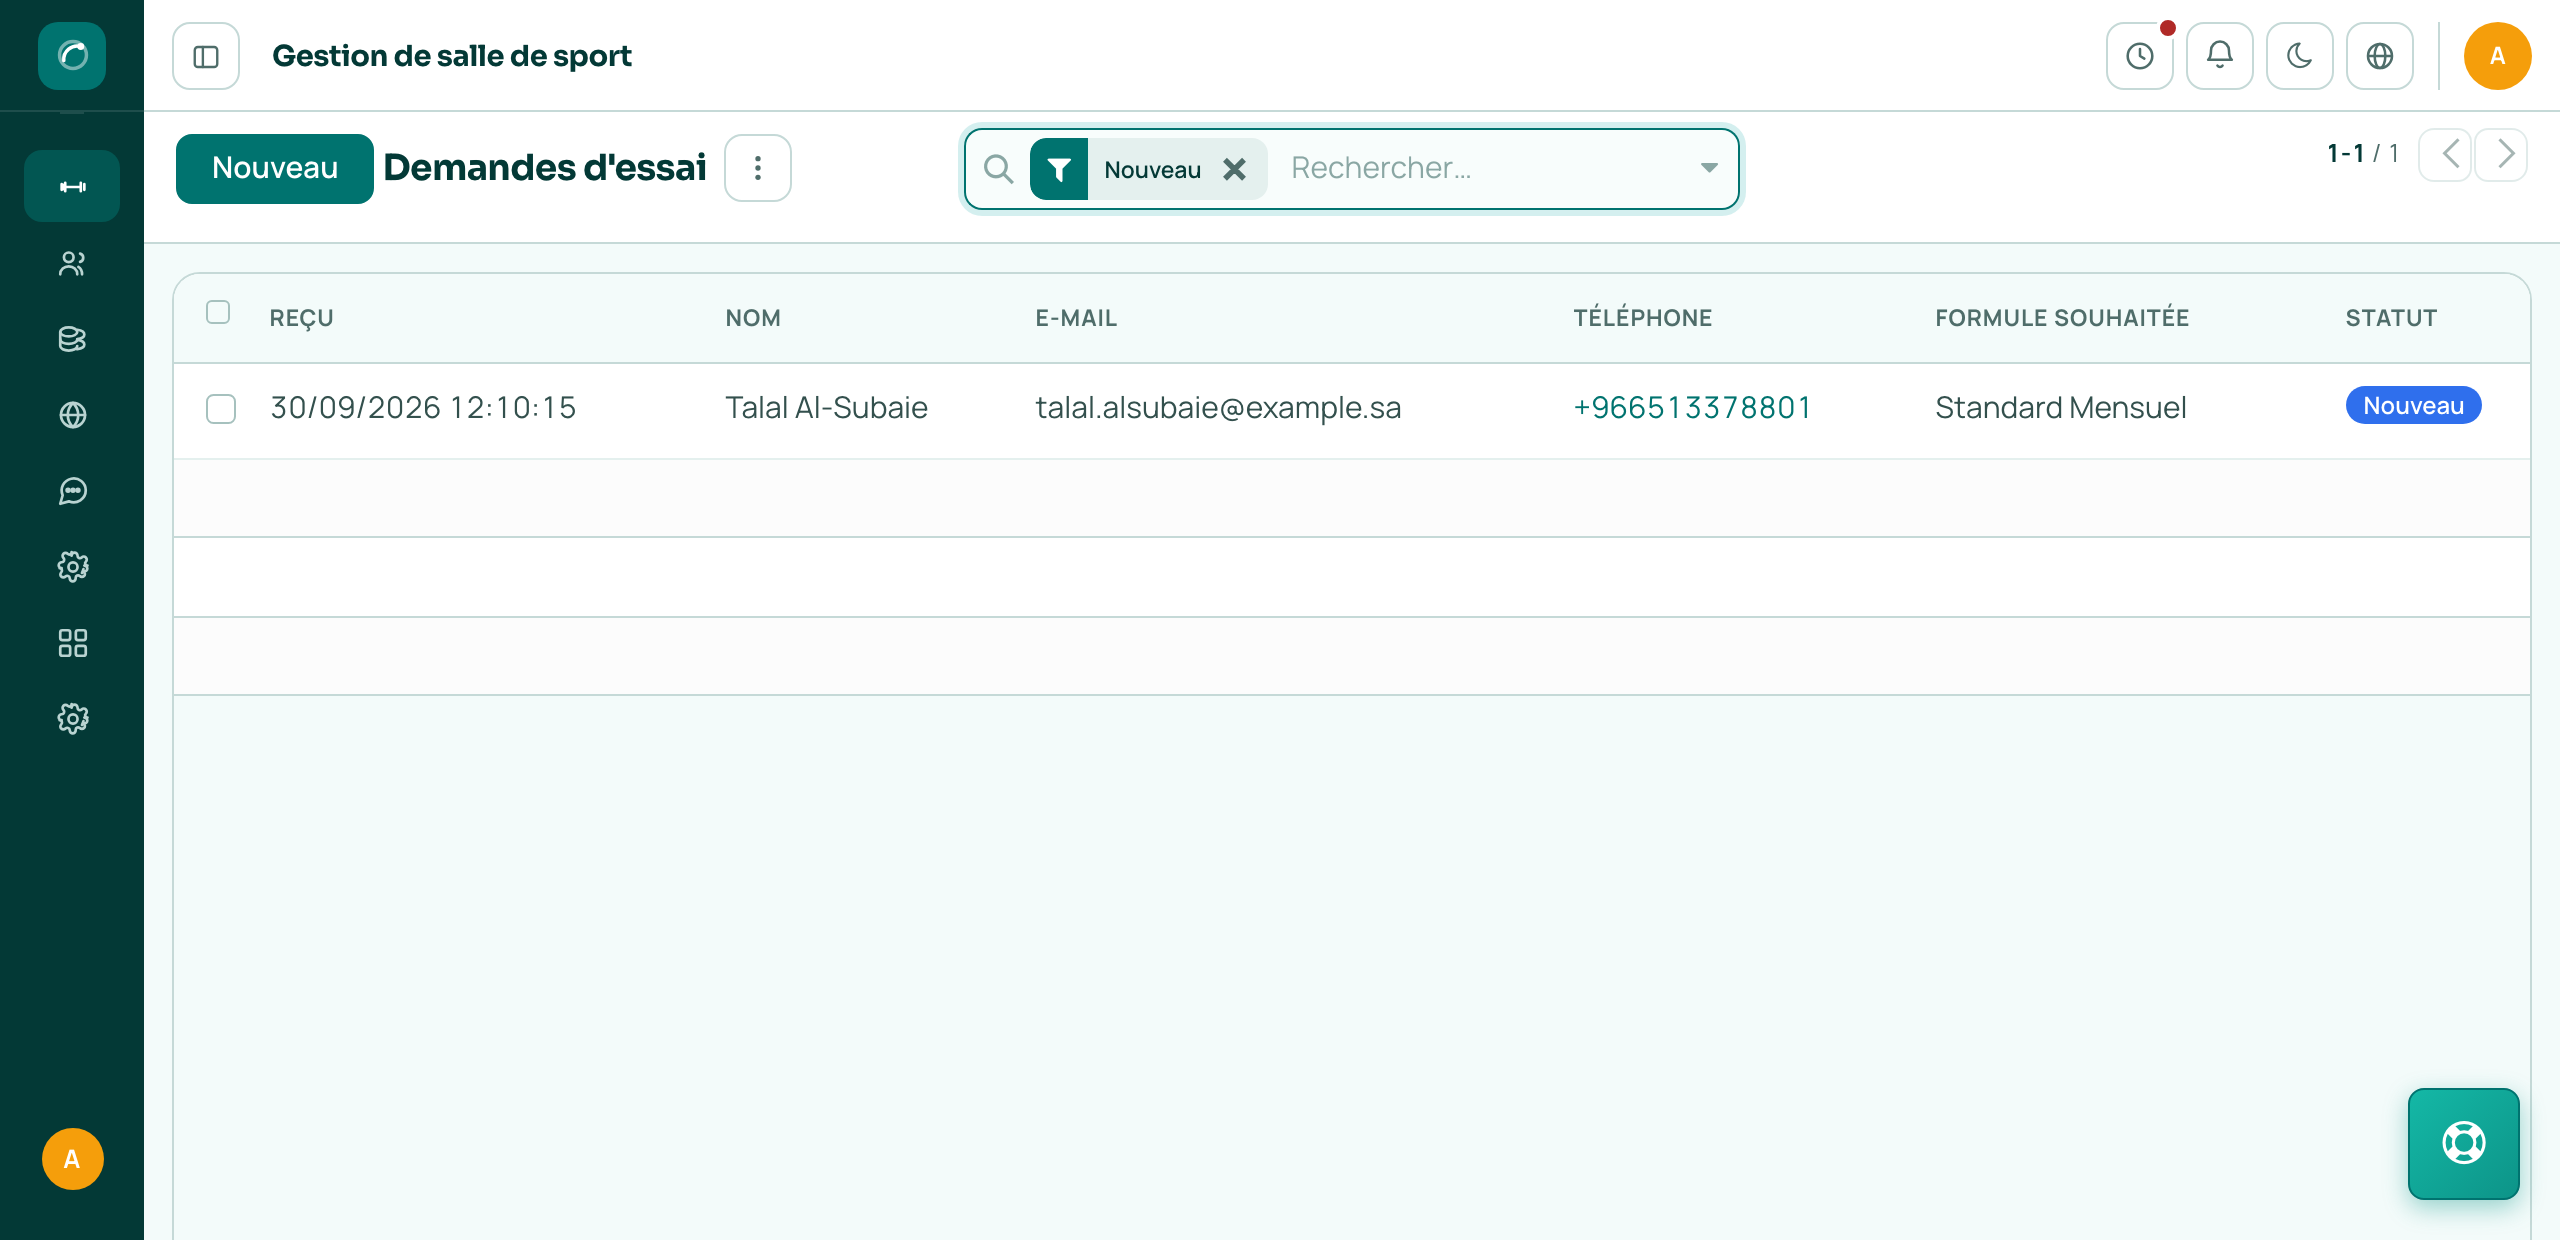Sort by the E-MAIL column header
2560x1240 pixels.
click(x=1076, y=318)
